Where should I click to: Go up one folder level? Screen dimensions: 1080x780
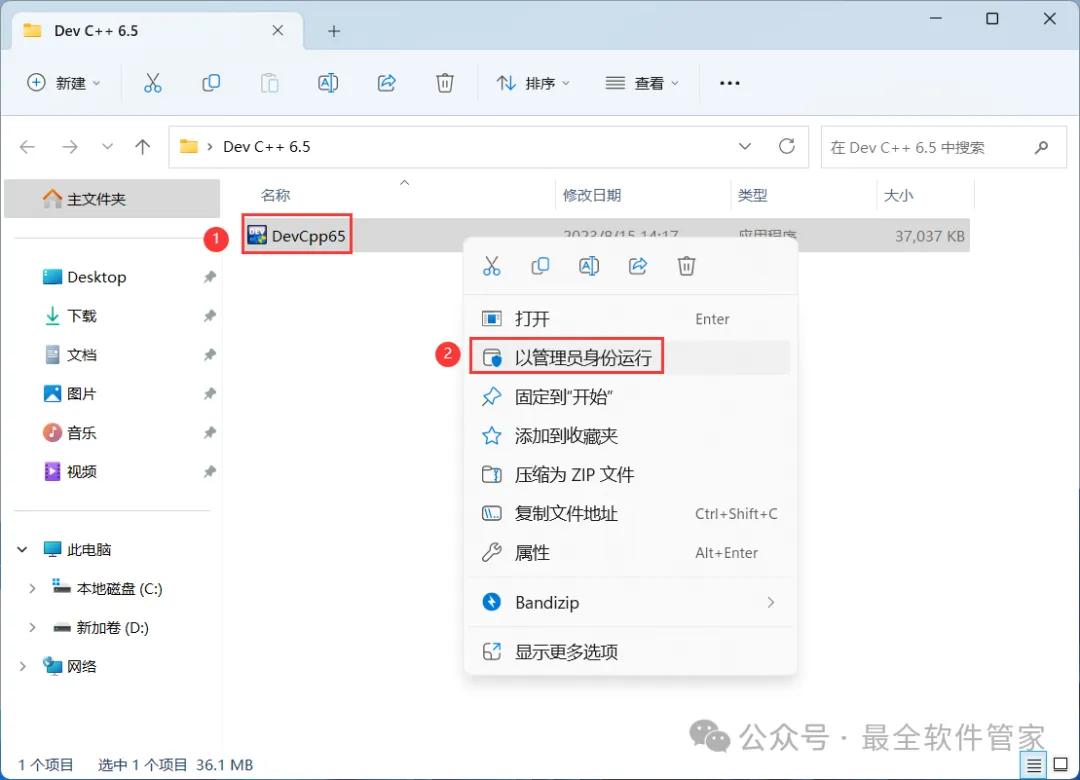tap(143, 147)
